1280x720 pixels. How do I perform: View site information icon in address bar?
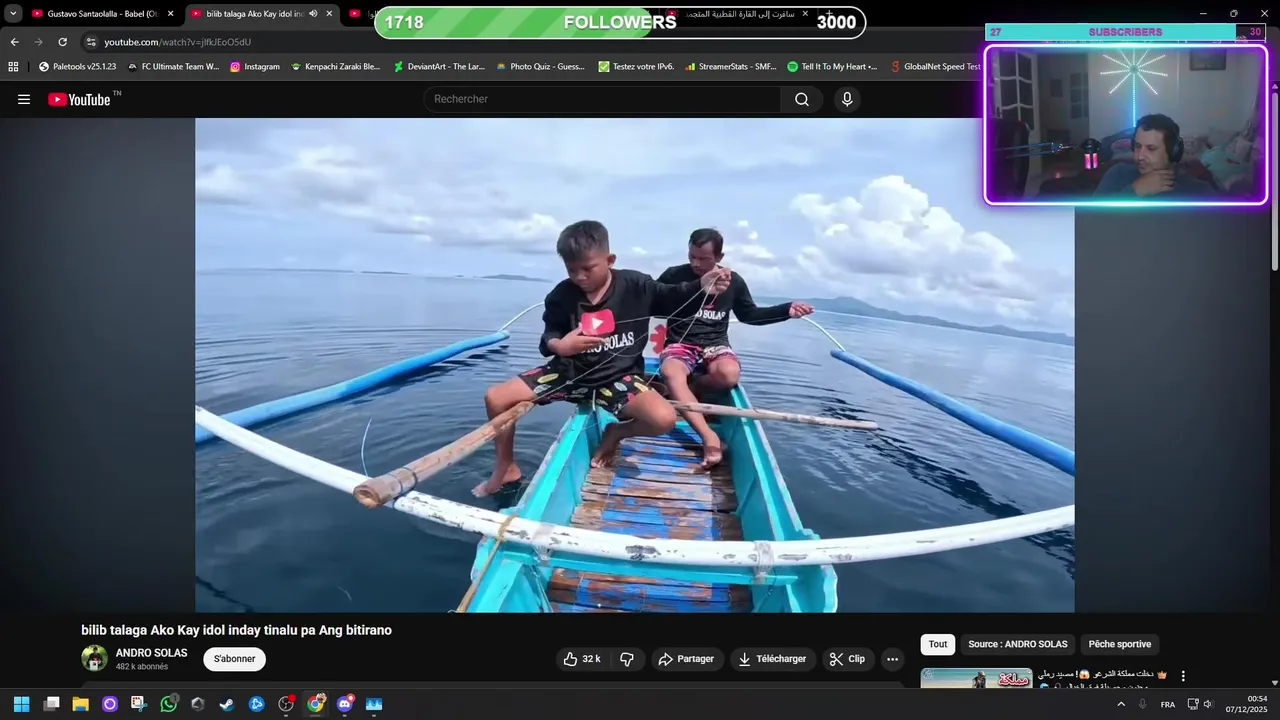tap(91, 42)
